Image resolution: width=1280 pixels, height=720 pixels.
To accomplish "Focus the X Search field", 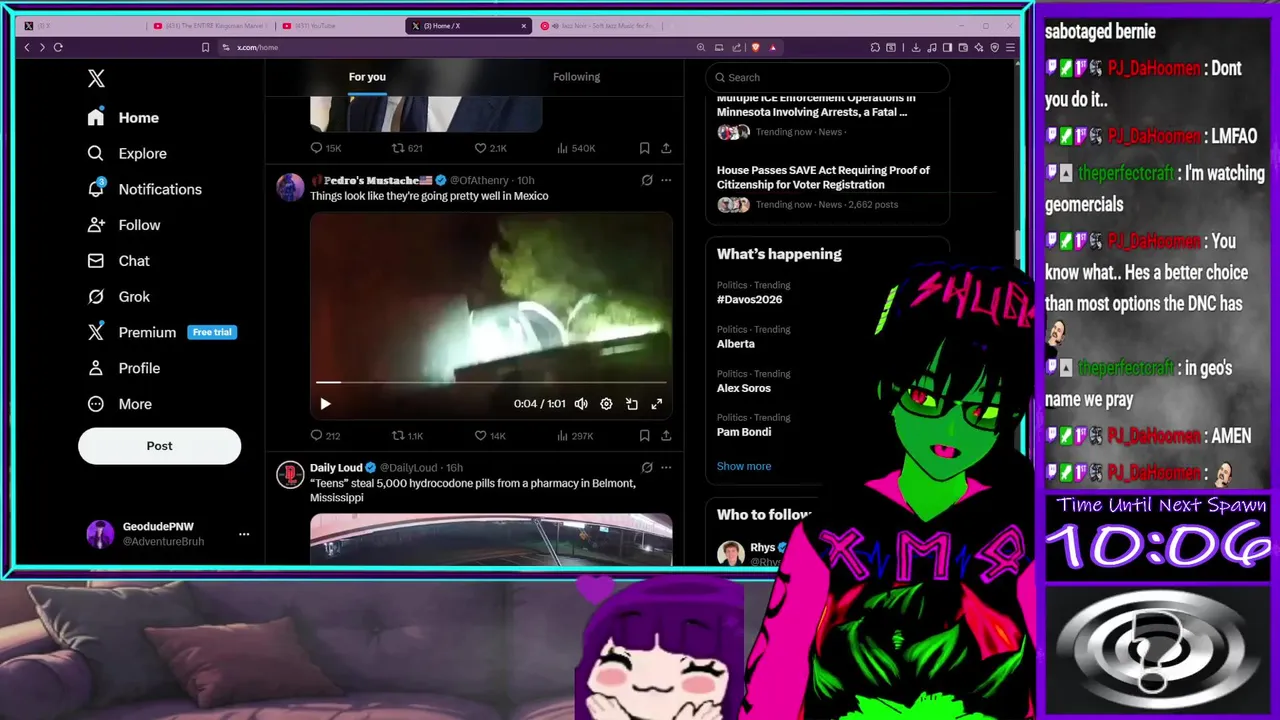I will point(827,77).
